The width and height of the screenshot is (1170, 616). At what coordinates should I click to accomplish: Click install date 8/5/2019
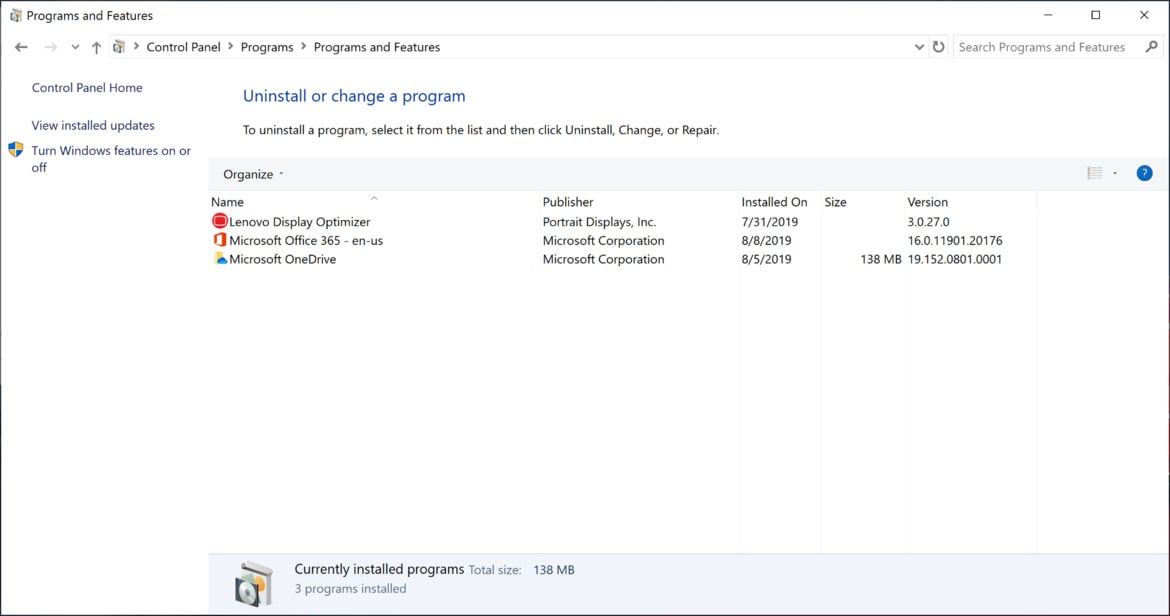click(x=766, y=259)
